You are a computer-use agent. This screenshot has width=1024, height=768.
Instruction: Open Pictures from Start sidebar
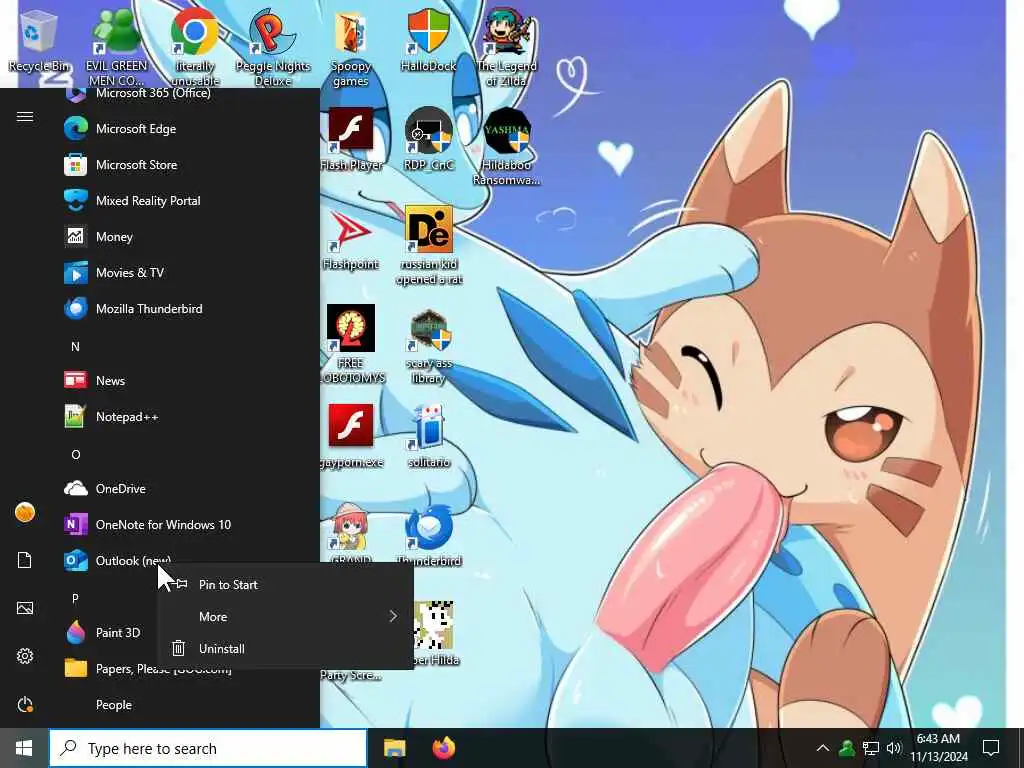[x=25, y=608]
